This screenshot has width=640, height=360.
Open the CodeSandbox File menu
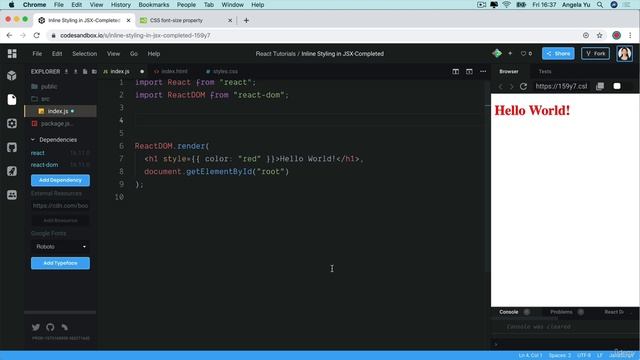click(x=37, y=53)
